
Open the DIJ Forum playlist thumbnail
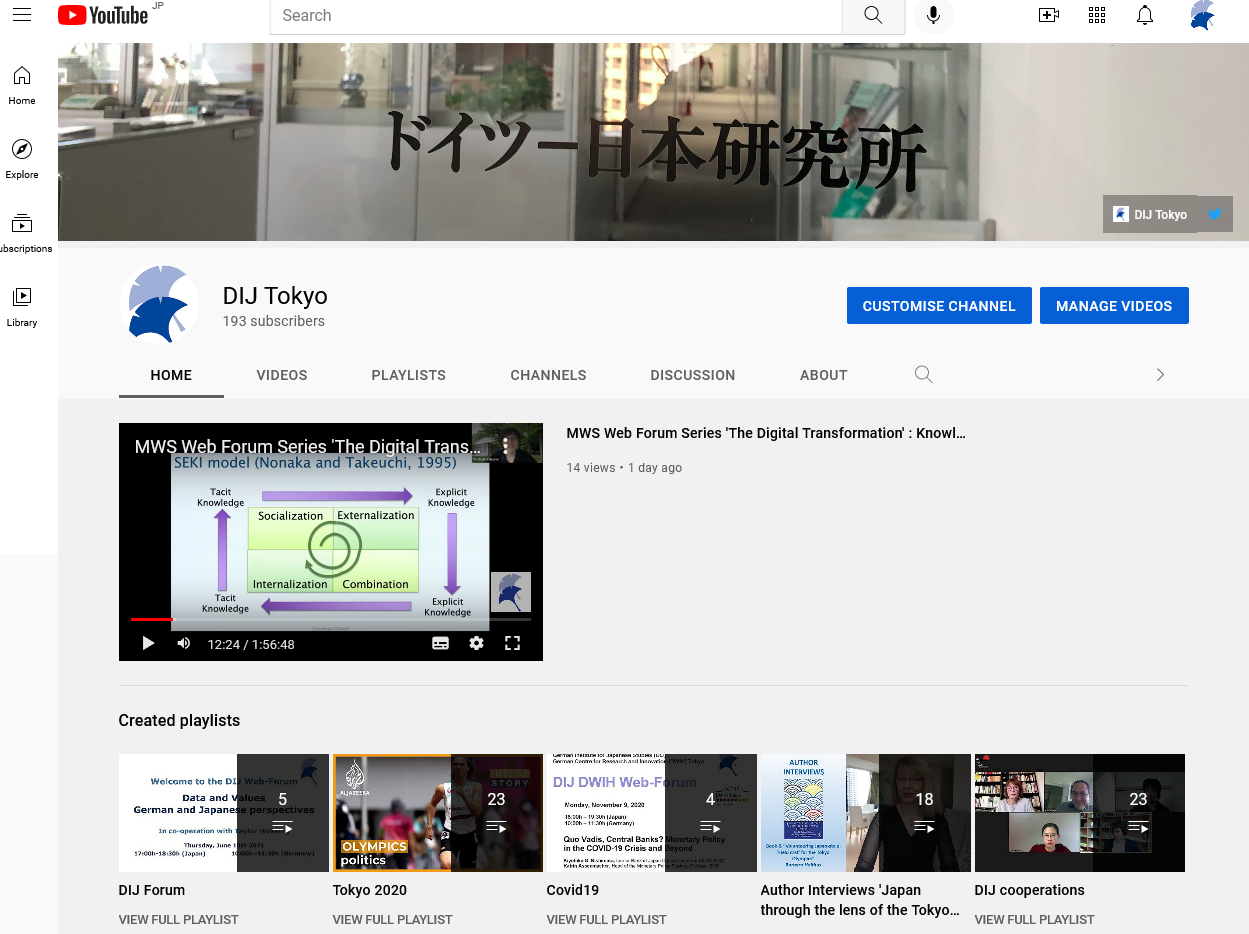224,813
